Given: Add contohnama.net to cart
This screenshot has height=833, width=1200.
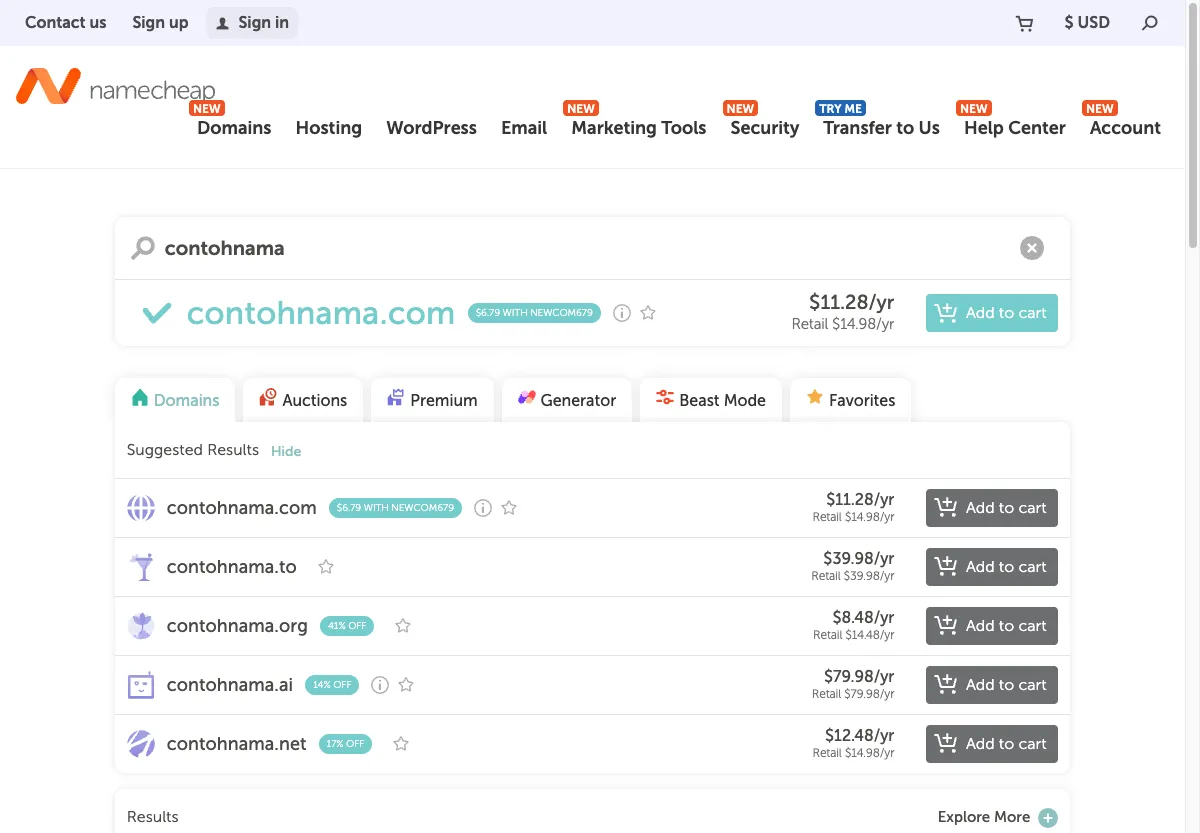Looking at the screenshot, I should tap(992, 744).
